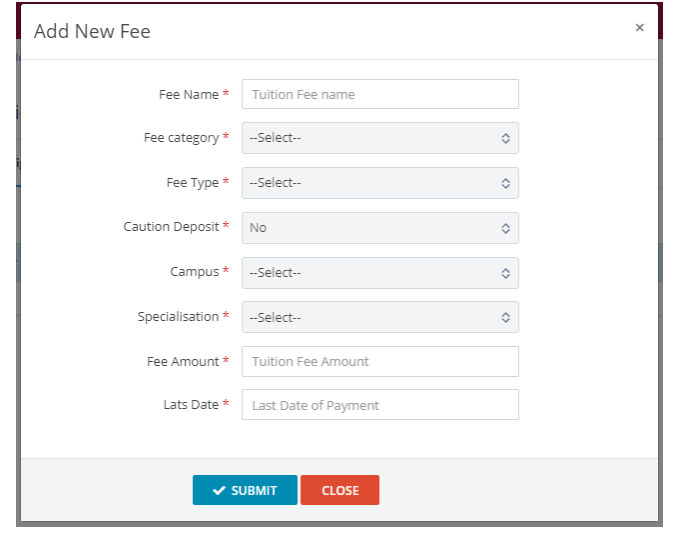Expand the Campus dropdown list
This screenshot has width=675, height=538.
[380, 272]
